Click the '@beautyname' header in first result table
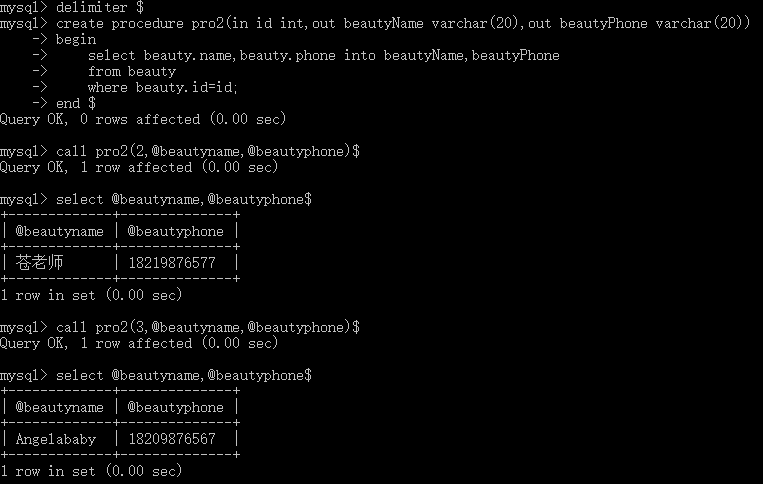763x484 pixels. (x=59, y=231)
